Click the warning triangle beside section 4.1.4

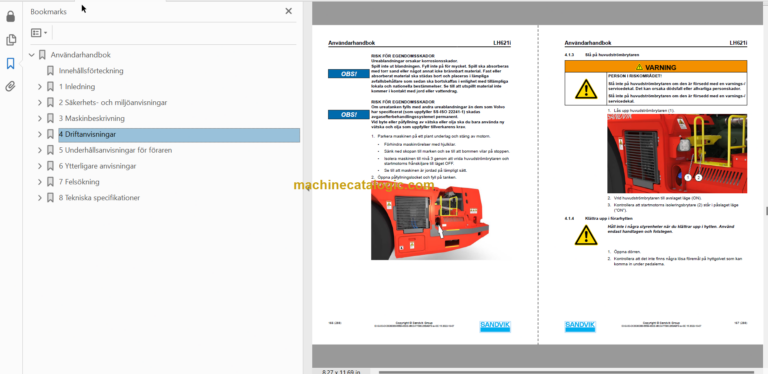(x=586, y=235)
